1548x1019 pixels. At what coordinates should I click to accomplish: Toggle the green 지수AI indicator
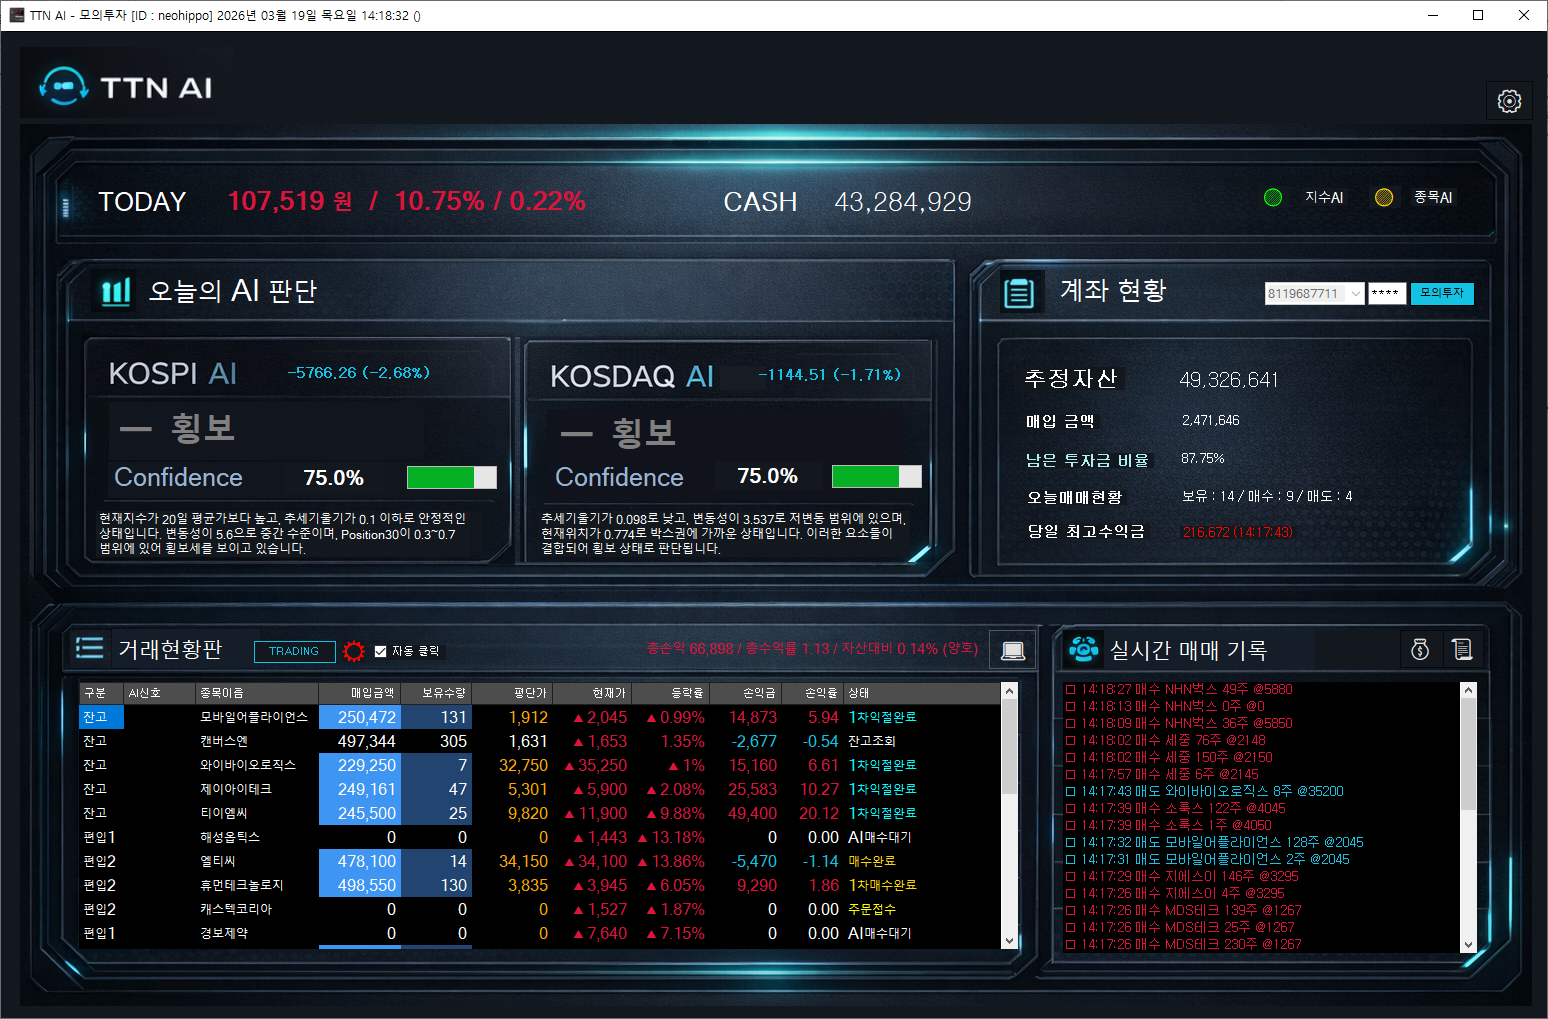coord(1273,198)
